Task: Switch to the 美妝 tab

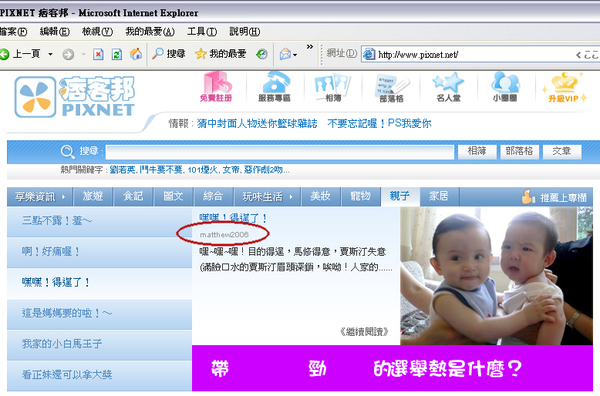Action: [320, 197]
